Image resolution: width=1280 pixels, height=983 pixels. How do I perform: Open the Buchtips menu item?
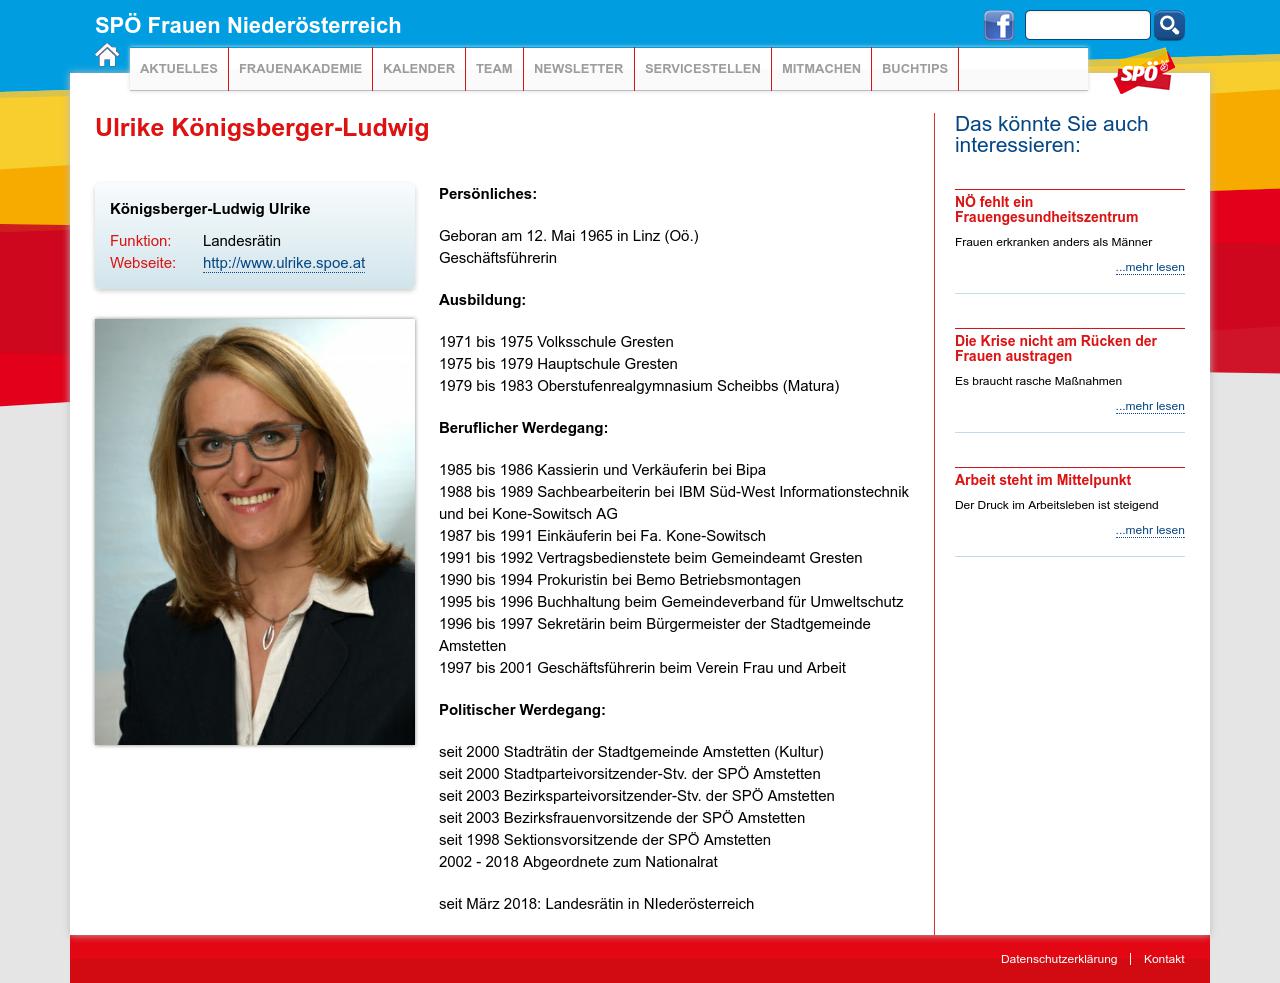click(x=915, y=69)
